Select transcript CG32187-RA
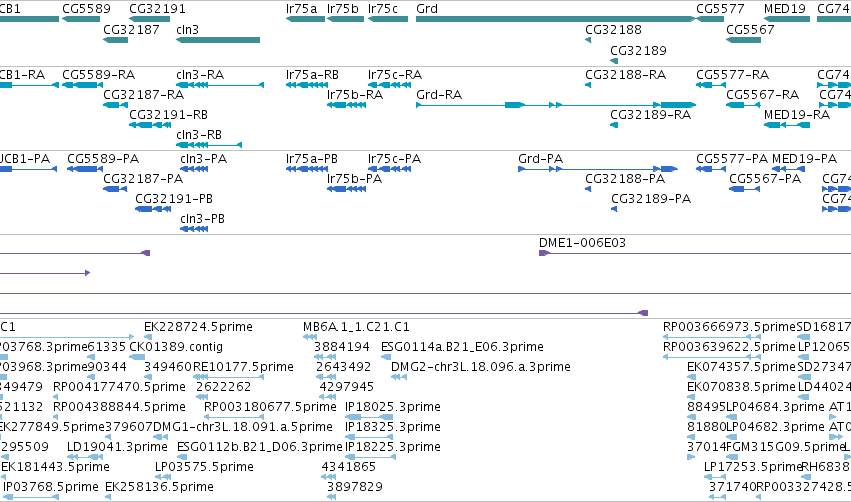 click(116, 105)
